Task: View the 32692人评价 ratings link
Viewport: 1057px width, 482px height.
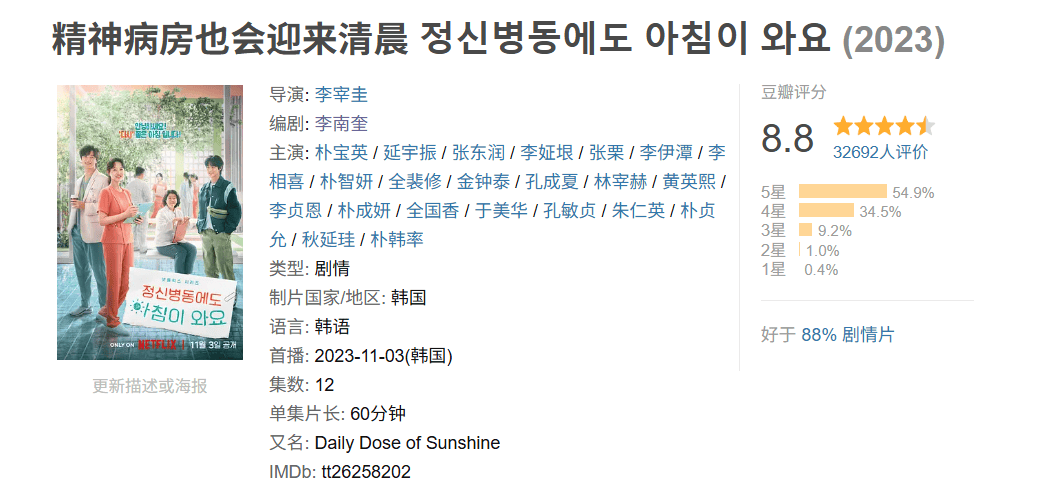Action: tap(880, 152)
